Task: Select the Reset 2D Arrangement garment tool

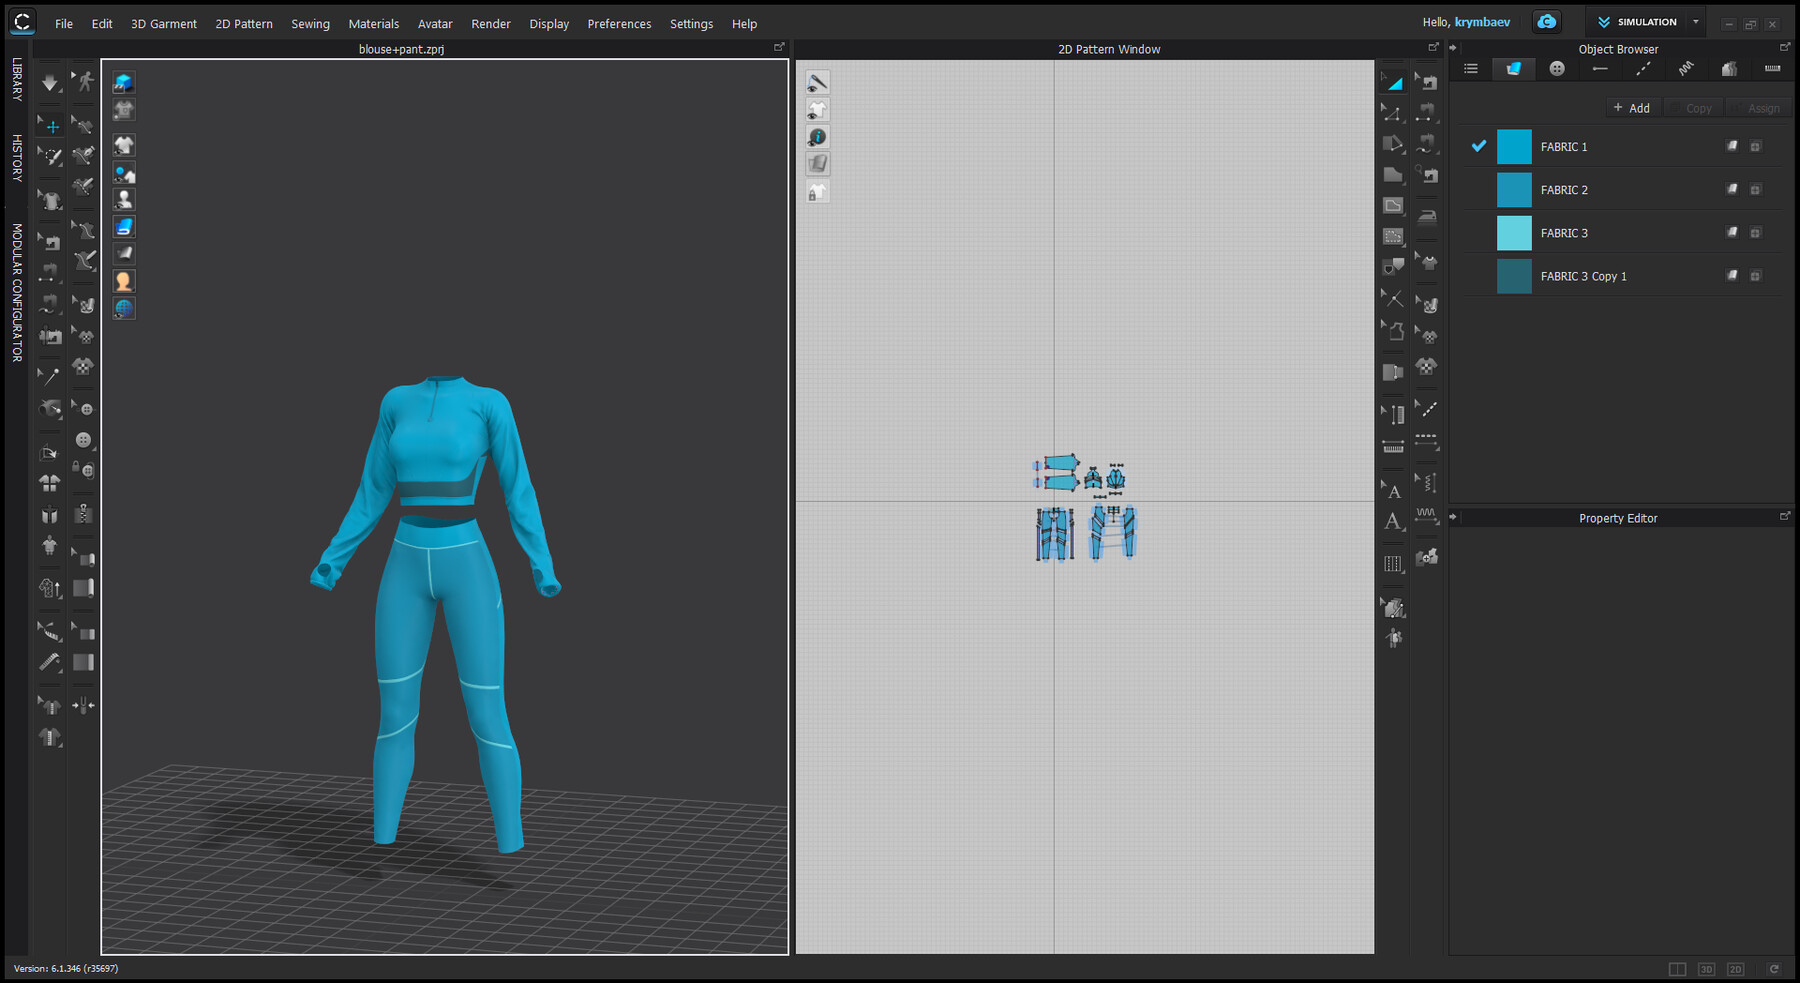Action: pyautogui.click(x=49, y=483)
